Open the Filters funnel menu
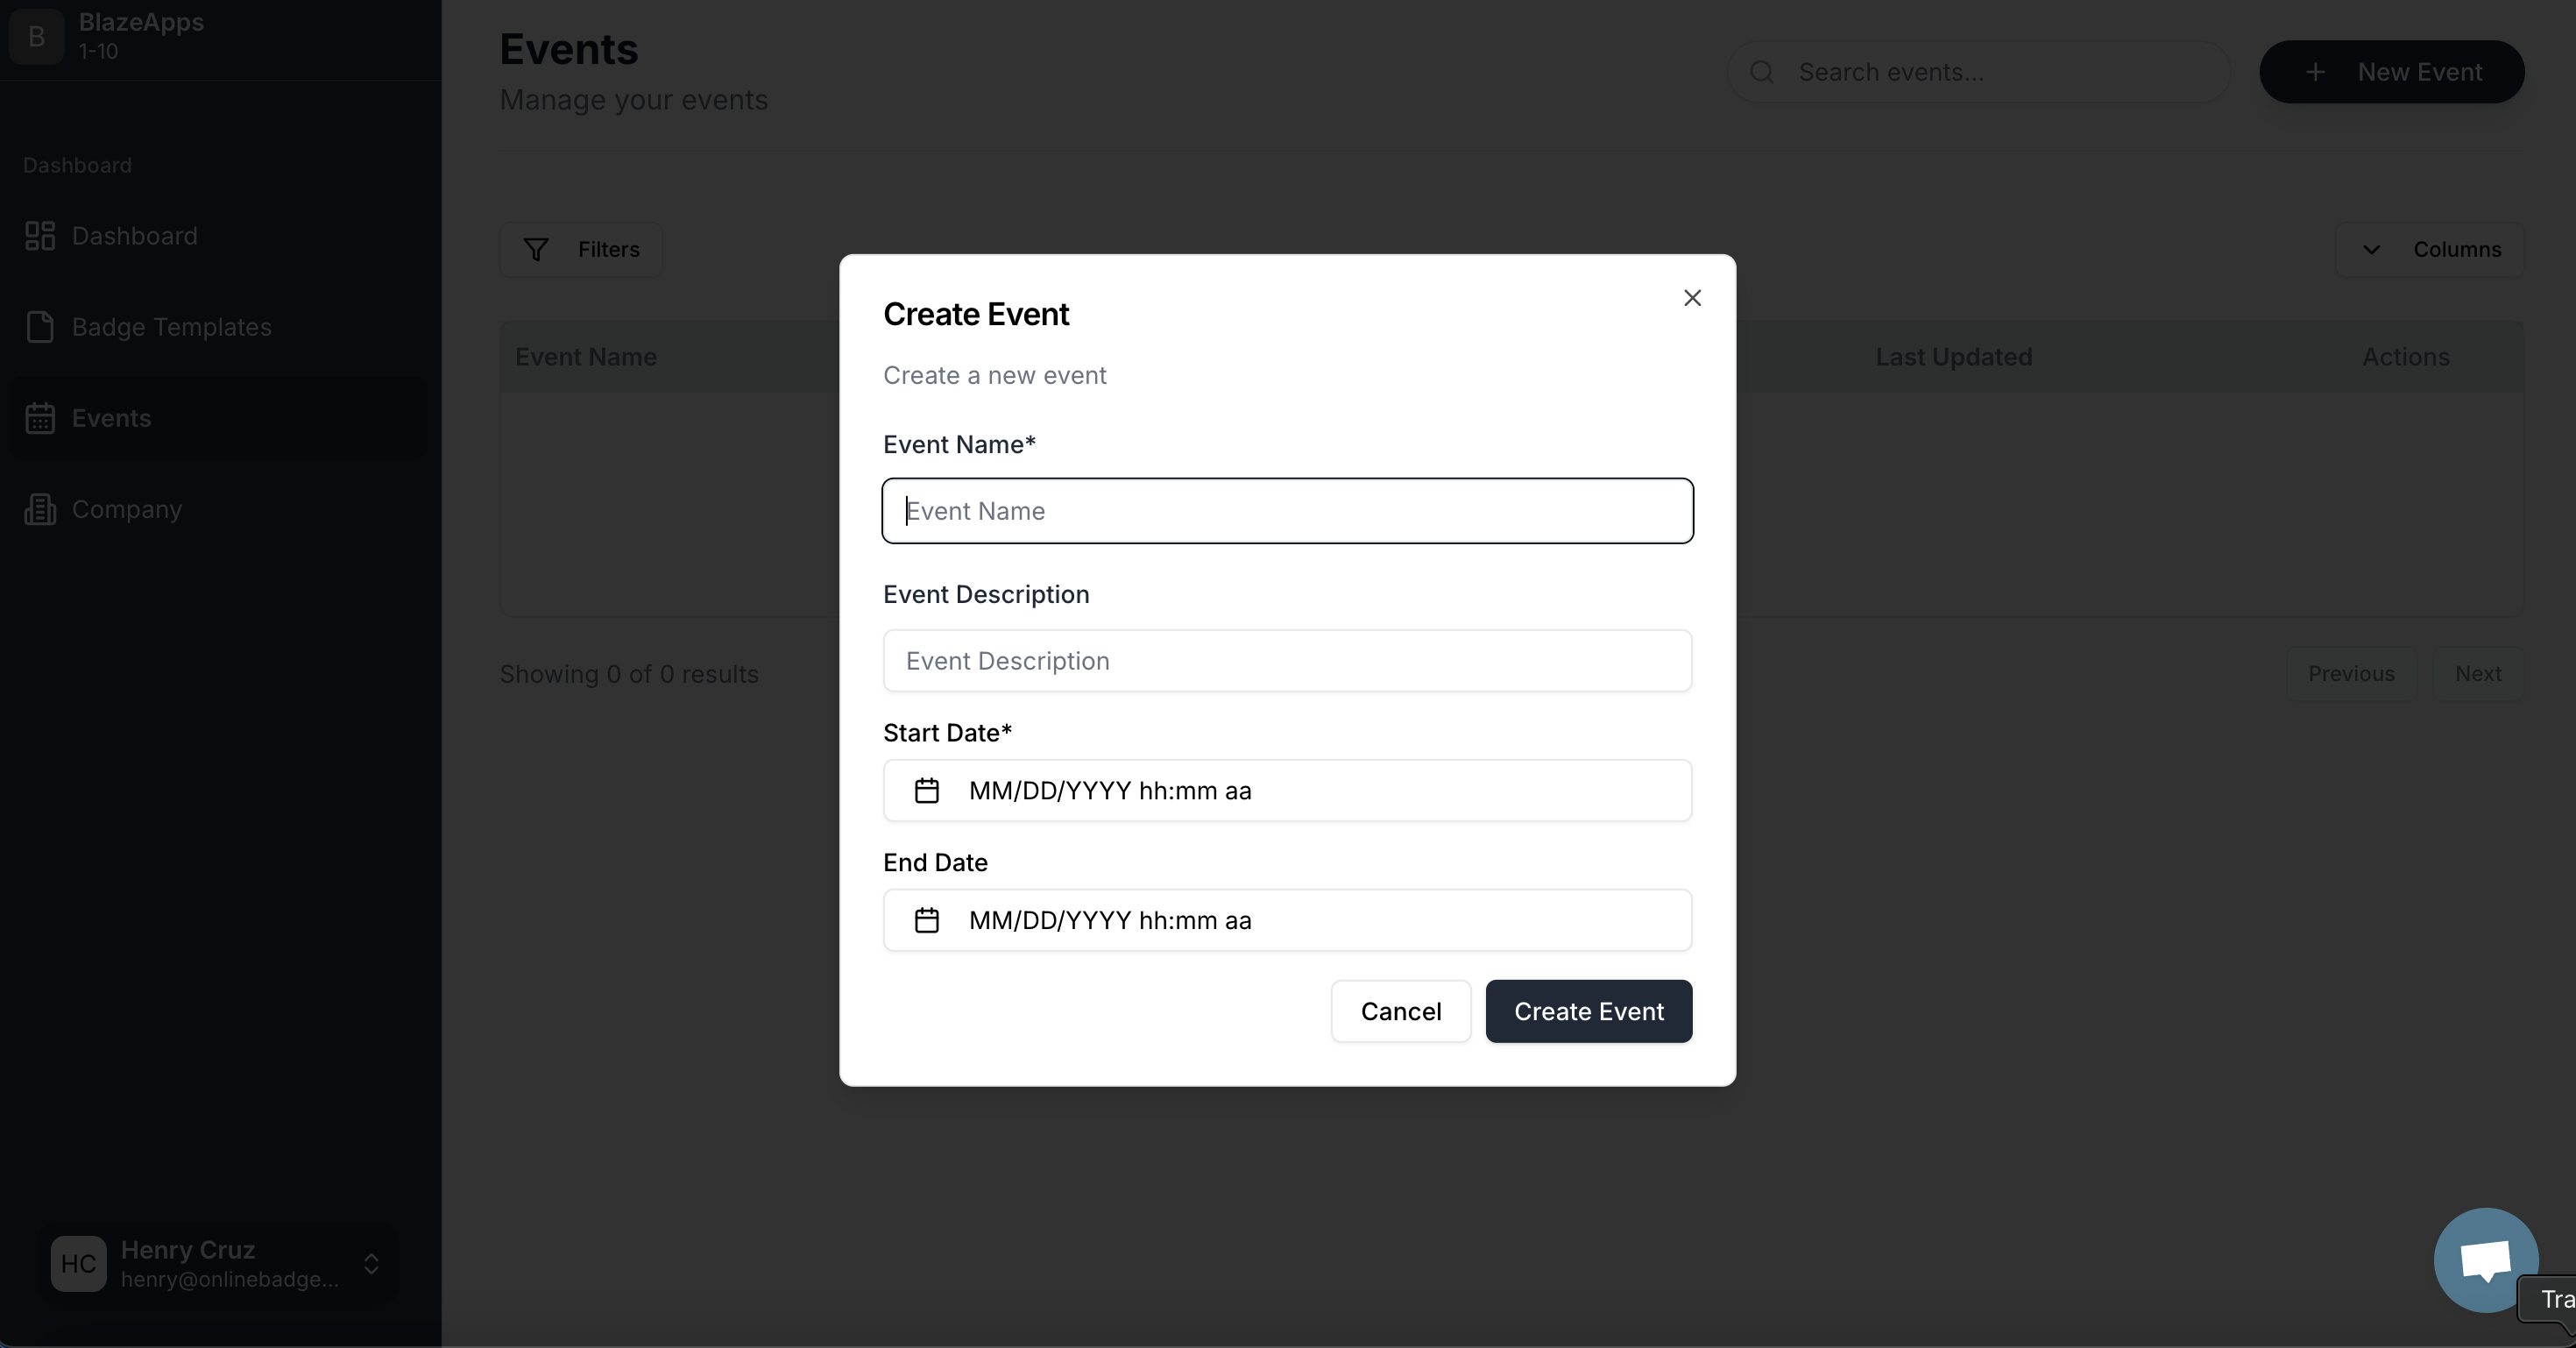The width and height of the screenshot is (2576, 1348). (x=582, y=250)
